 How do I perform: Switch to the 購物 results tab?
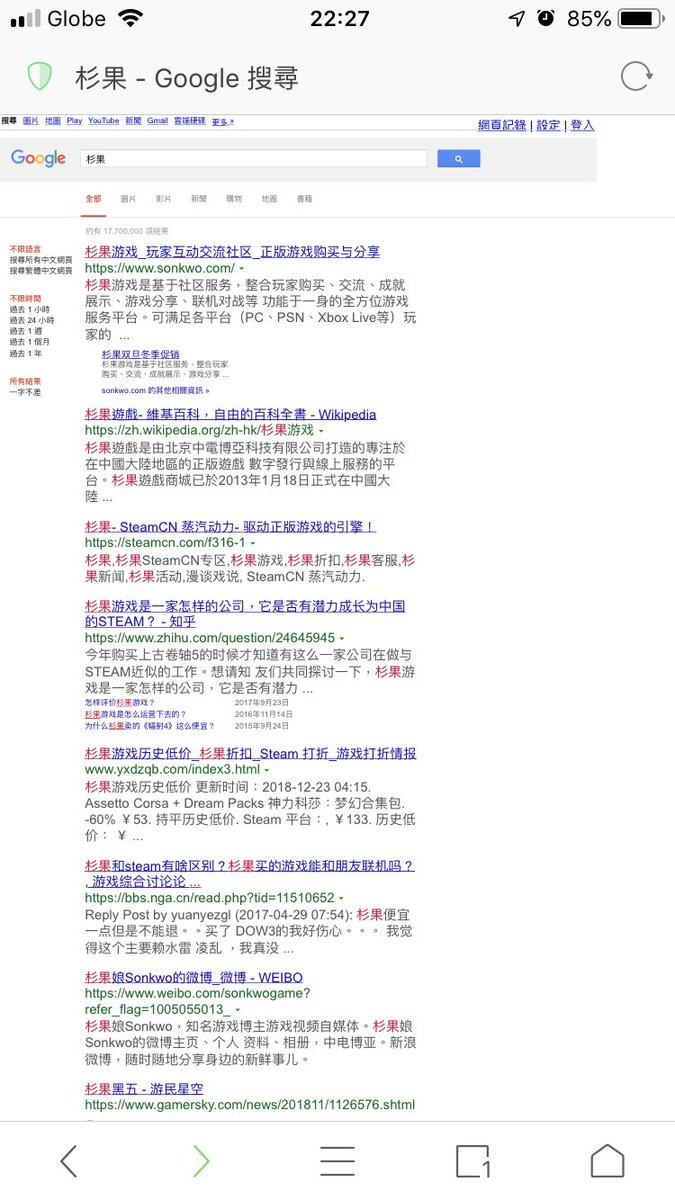[x=234, y=199]
